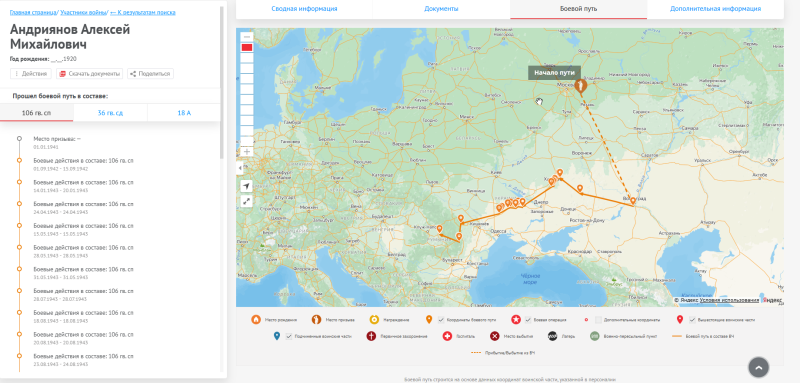This screenshot has width=800, height=383.
Task: Enable 'Дополнительные координаты' checkbox
Action: [x=598, y=320]
